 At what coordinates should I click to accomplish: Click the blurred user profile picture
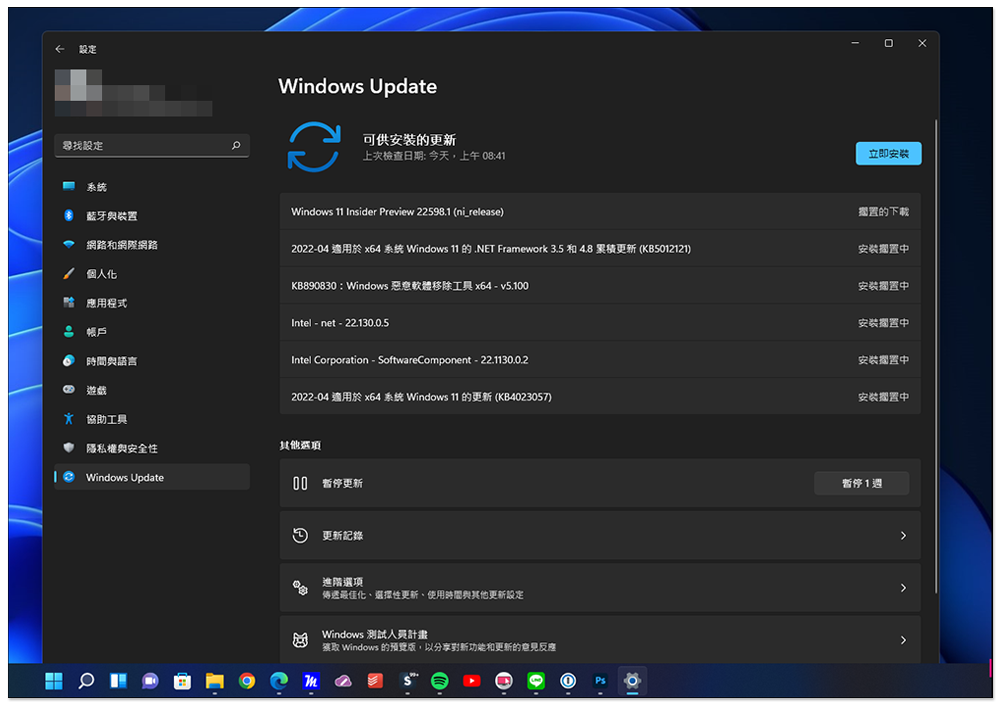[x=78, y=85]
